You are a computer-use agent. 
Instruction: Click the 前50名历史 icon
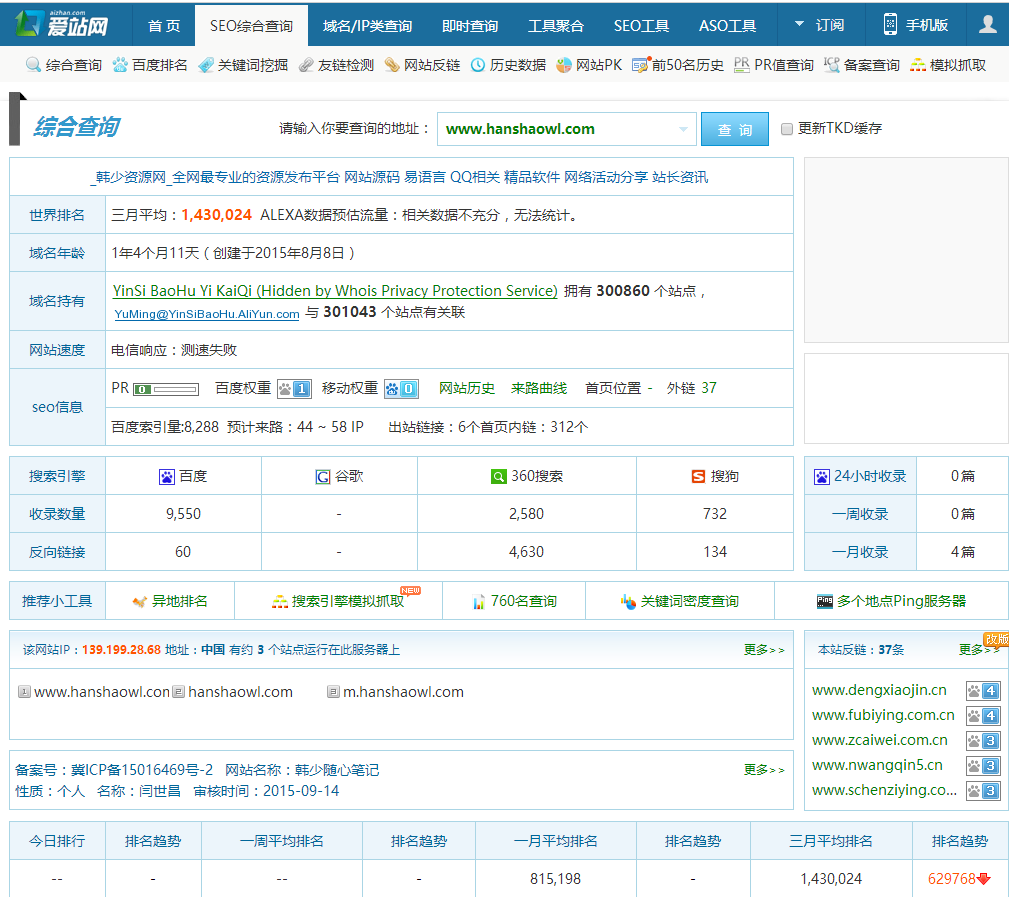pos(640,65)
